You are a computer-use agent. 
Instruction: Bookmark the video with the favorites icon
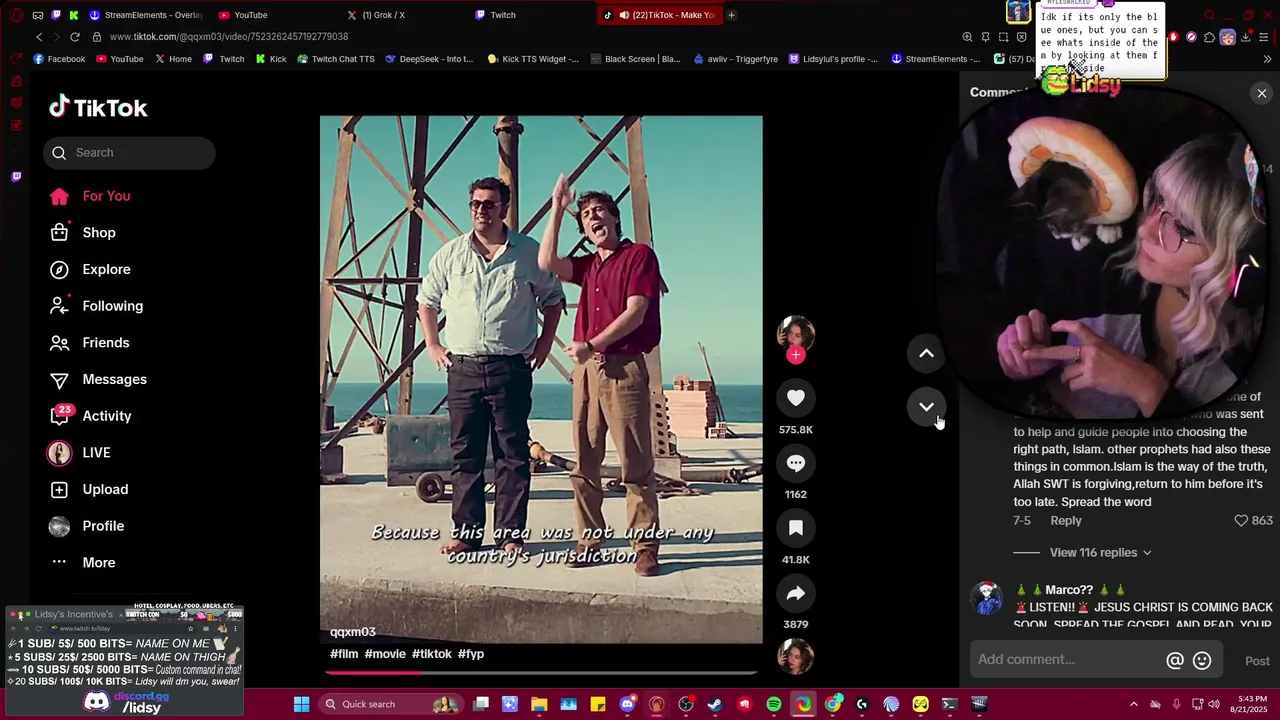pos(796,528)
